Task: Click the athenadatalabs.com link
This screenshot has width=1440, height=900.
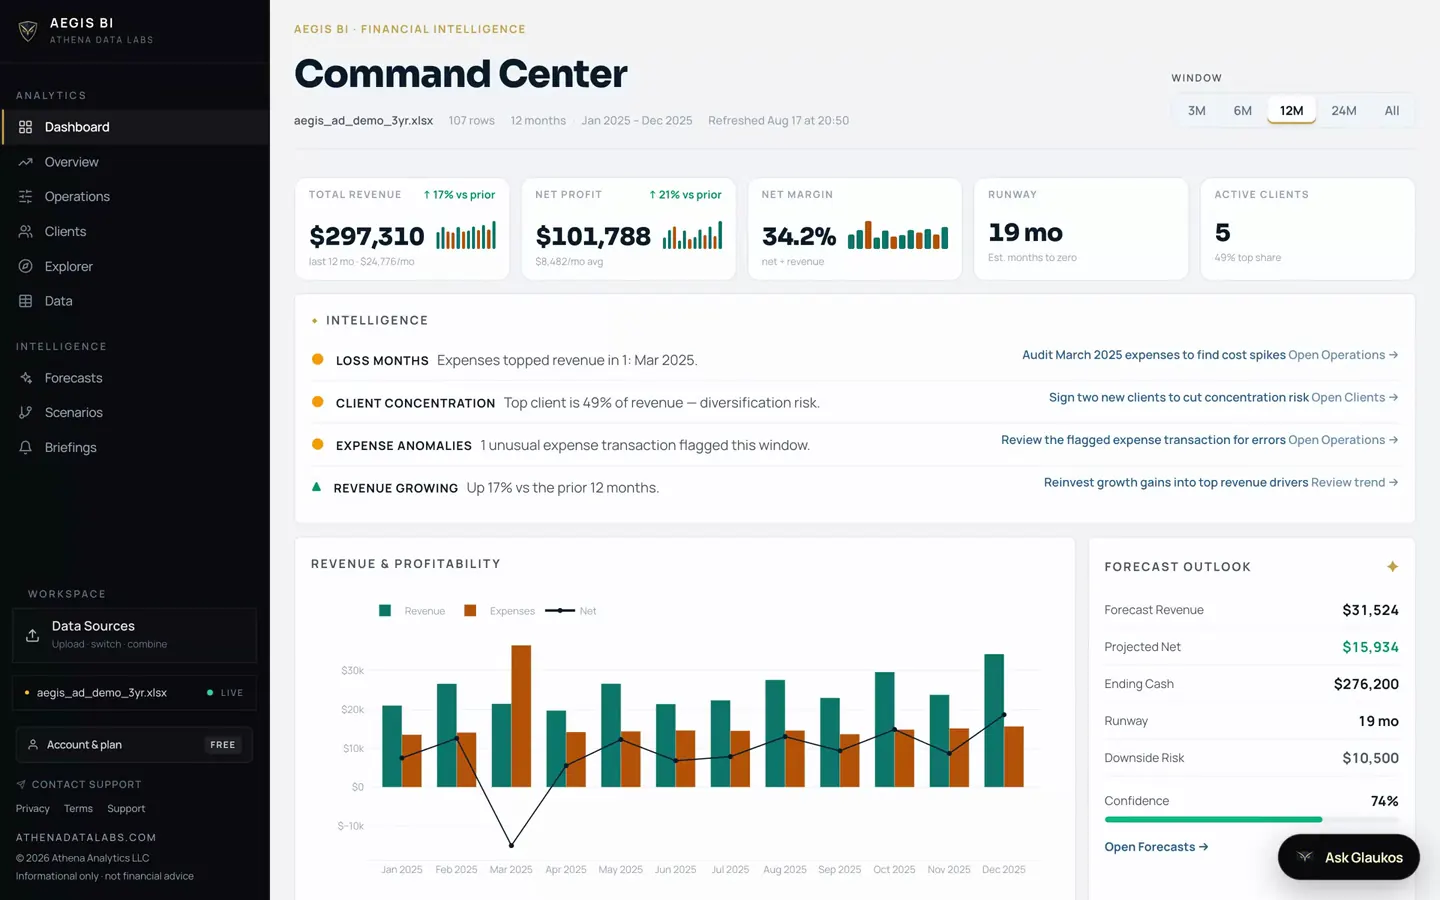Action: (x=86, y=838)
